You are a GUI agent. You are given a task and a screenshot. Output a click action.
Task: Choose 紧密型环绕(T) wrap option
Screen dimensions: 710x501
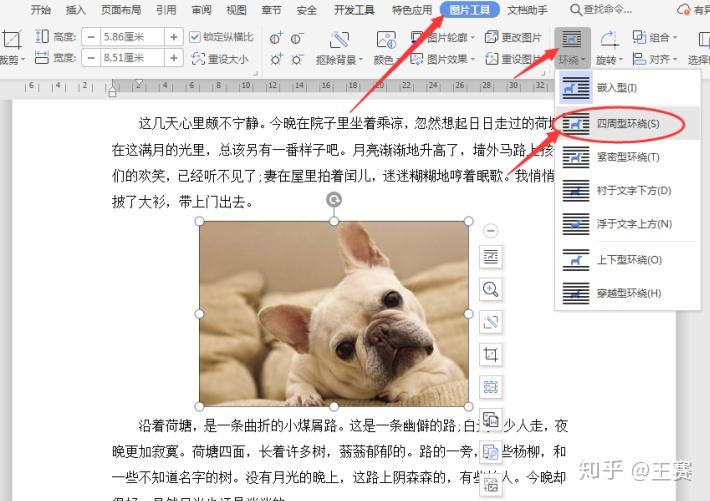628,157
